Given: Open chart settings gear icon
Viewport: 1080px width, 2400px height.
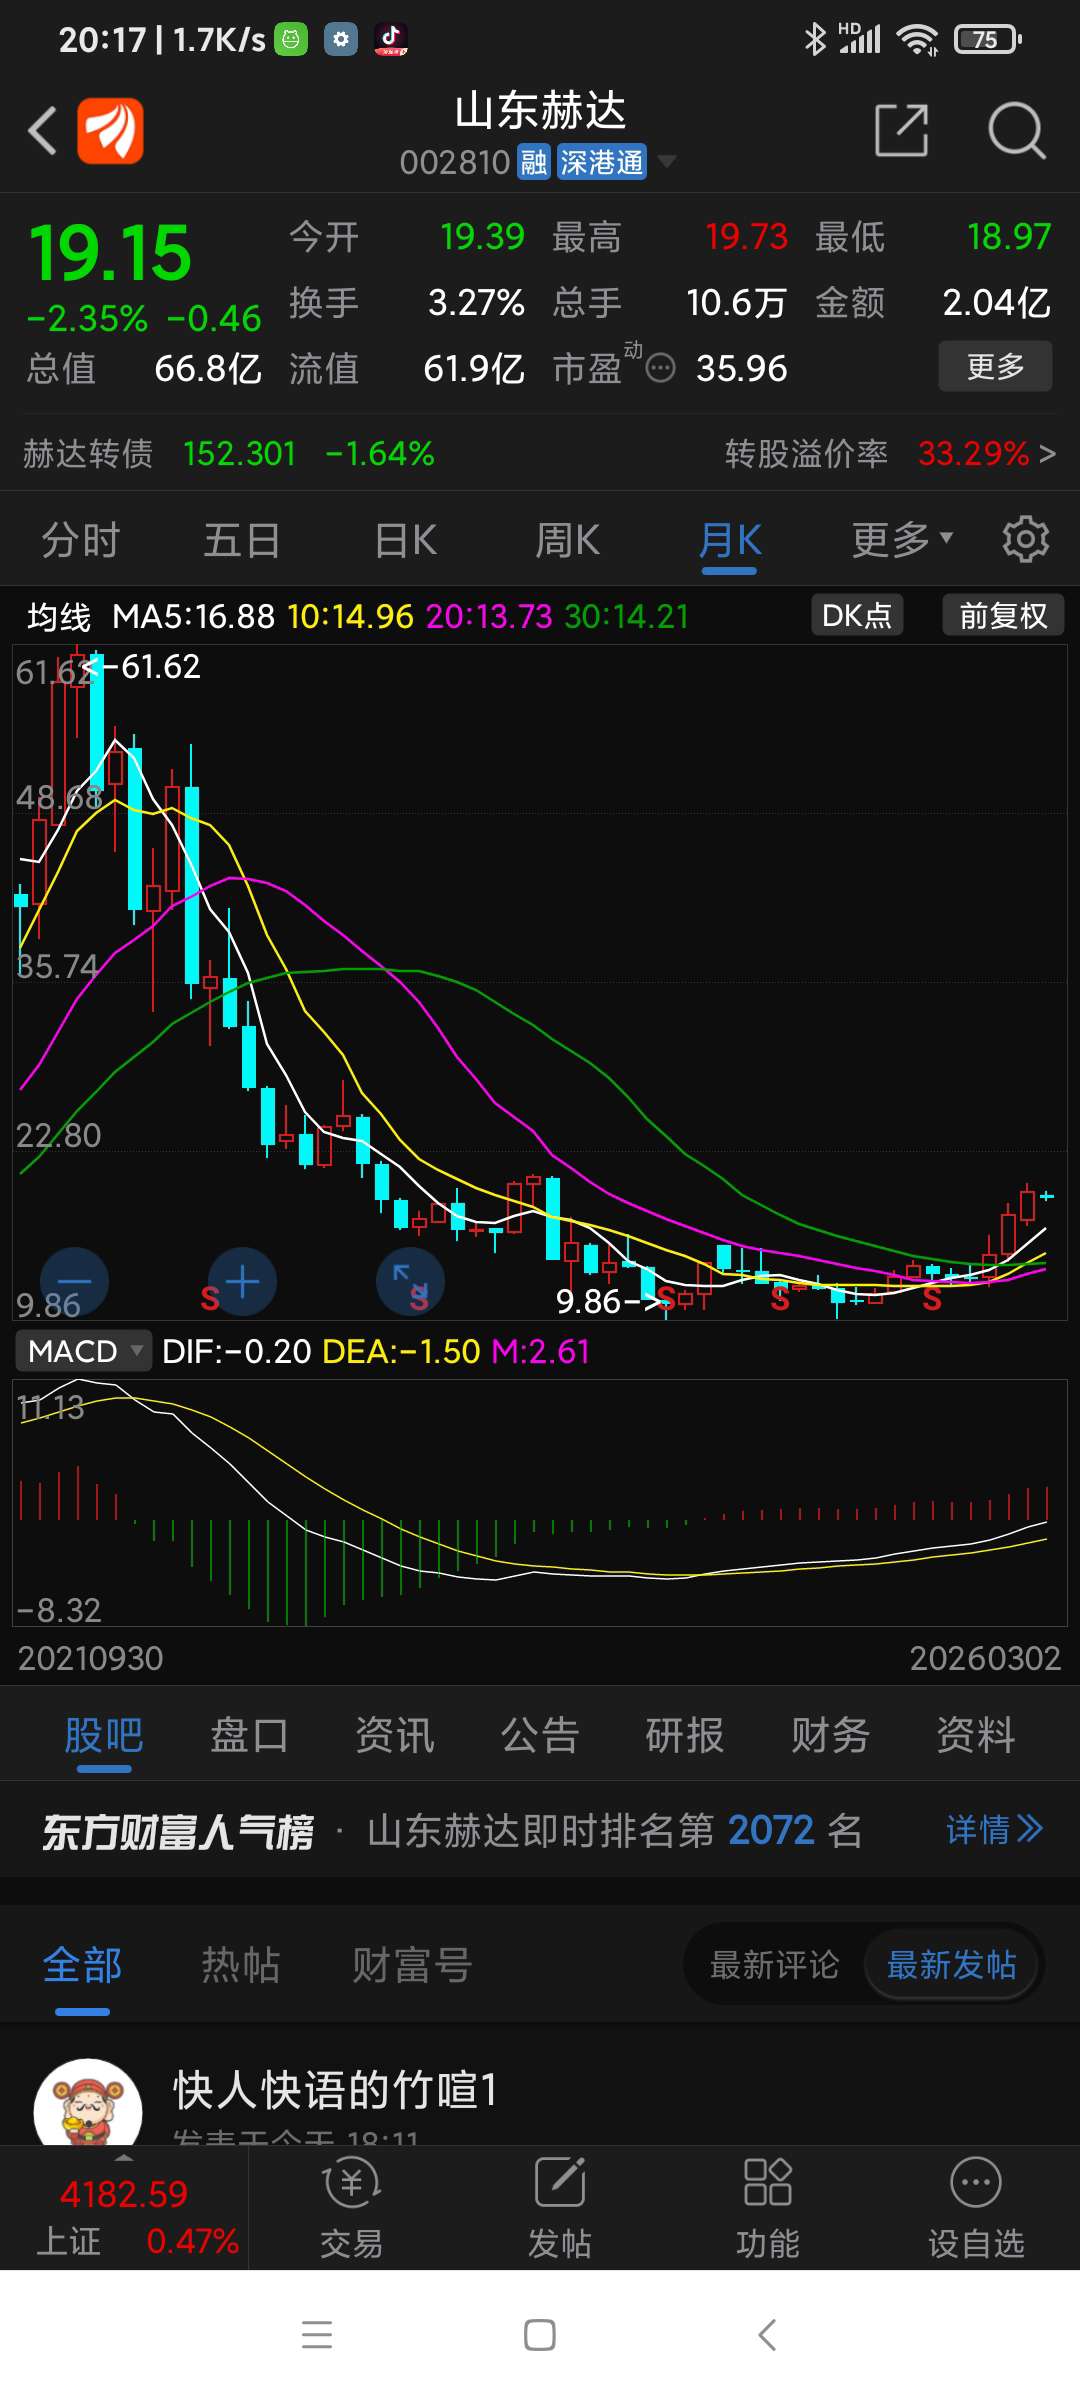Looking at the screenshot, I should tap(1026, 540).
